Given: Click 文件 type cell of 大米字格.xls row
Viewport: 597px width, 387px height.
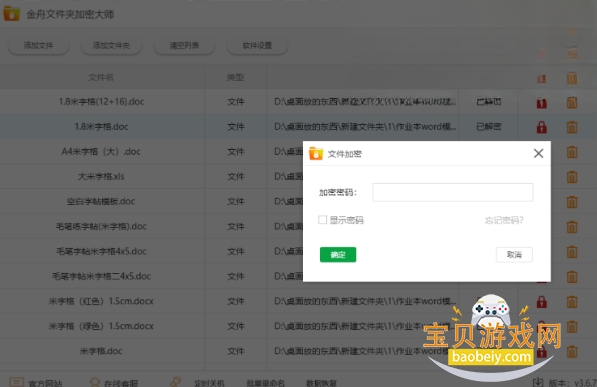Looking at the screenshot, I should (236, 176).
